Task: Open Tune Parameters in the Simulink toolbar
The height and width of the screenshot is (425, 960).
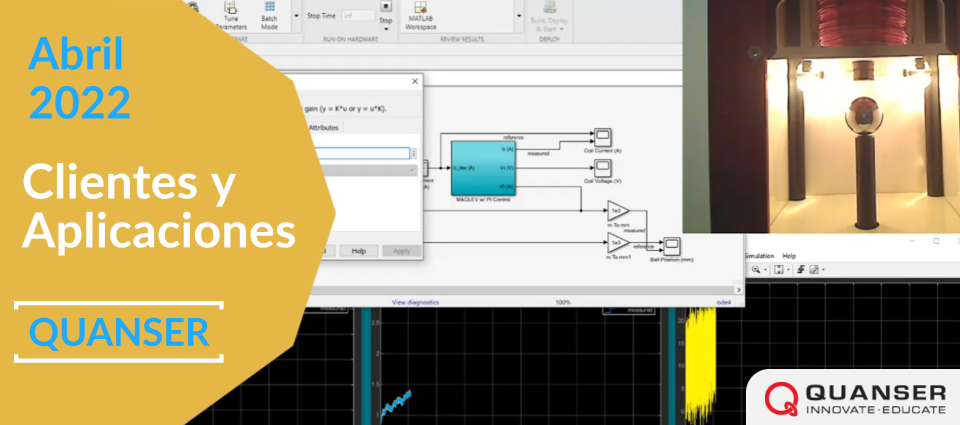Action: 231,17
